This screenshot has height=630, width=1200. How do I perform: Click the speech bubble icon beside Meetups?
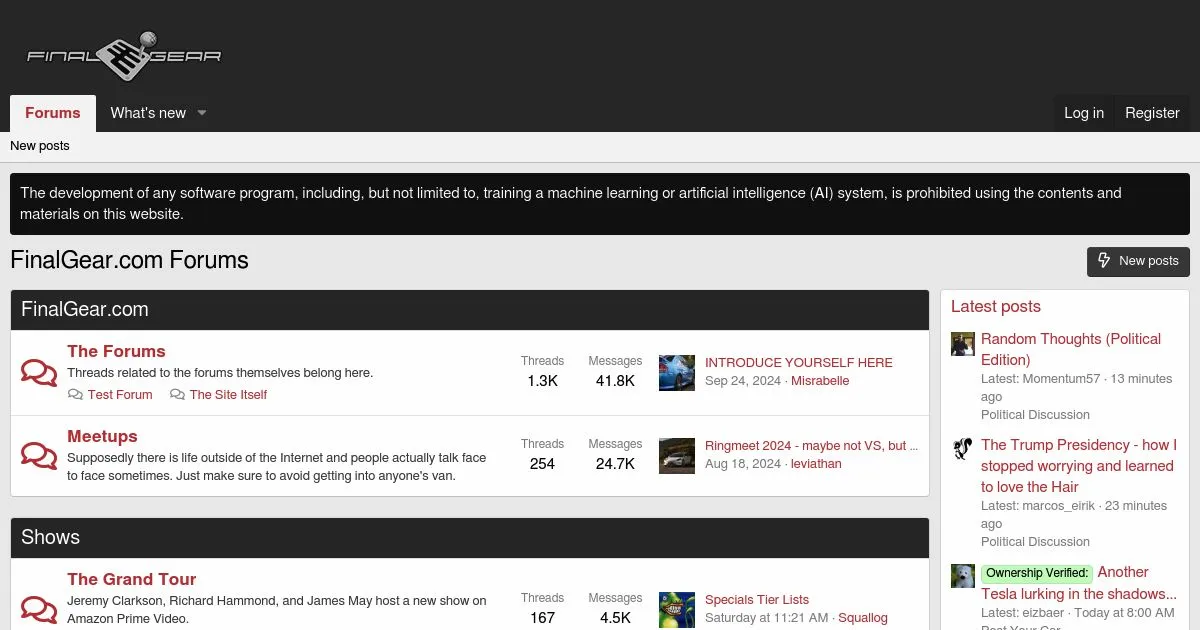[x=39, y=456]
